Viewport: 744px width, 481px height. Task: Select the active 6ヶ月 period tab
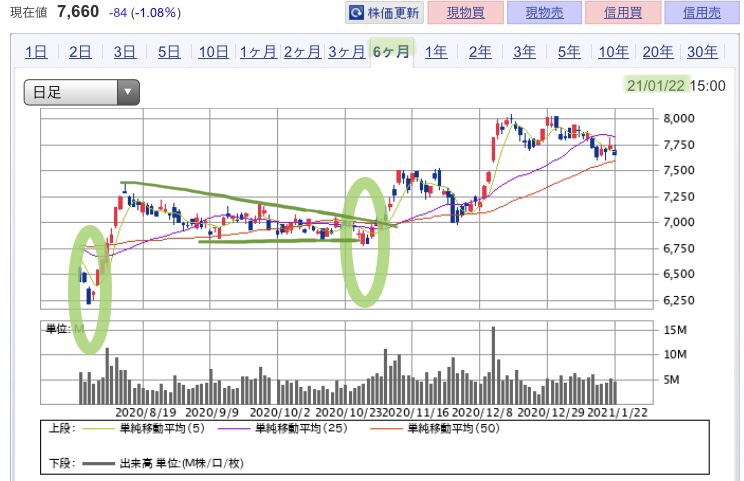(391, 52)
